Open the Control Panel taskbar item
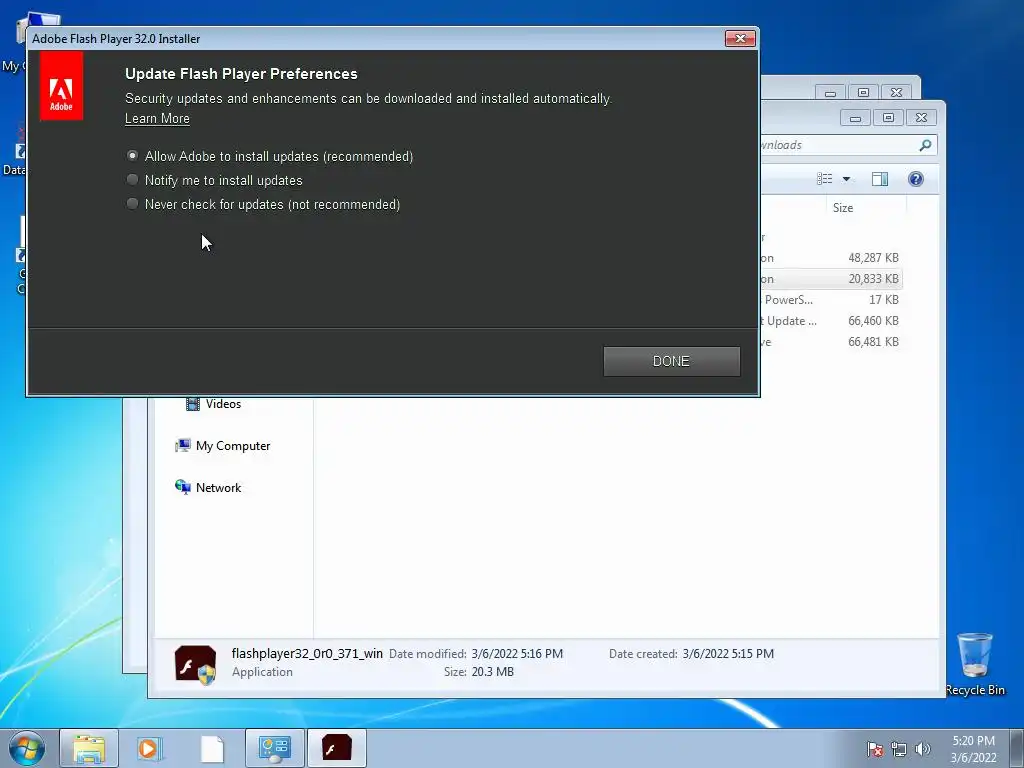Viewport: 1024px width, 768px height. coord(274,748)
